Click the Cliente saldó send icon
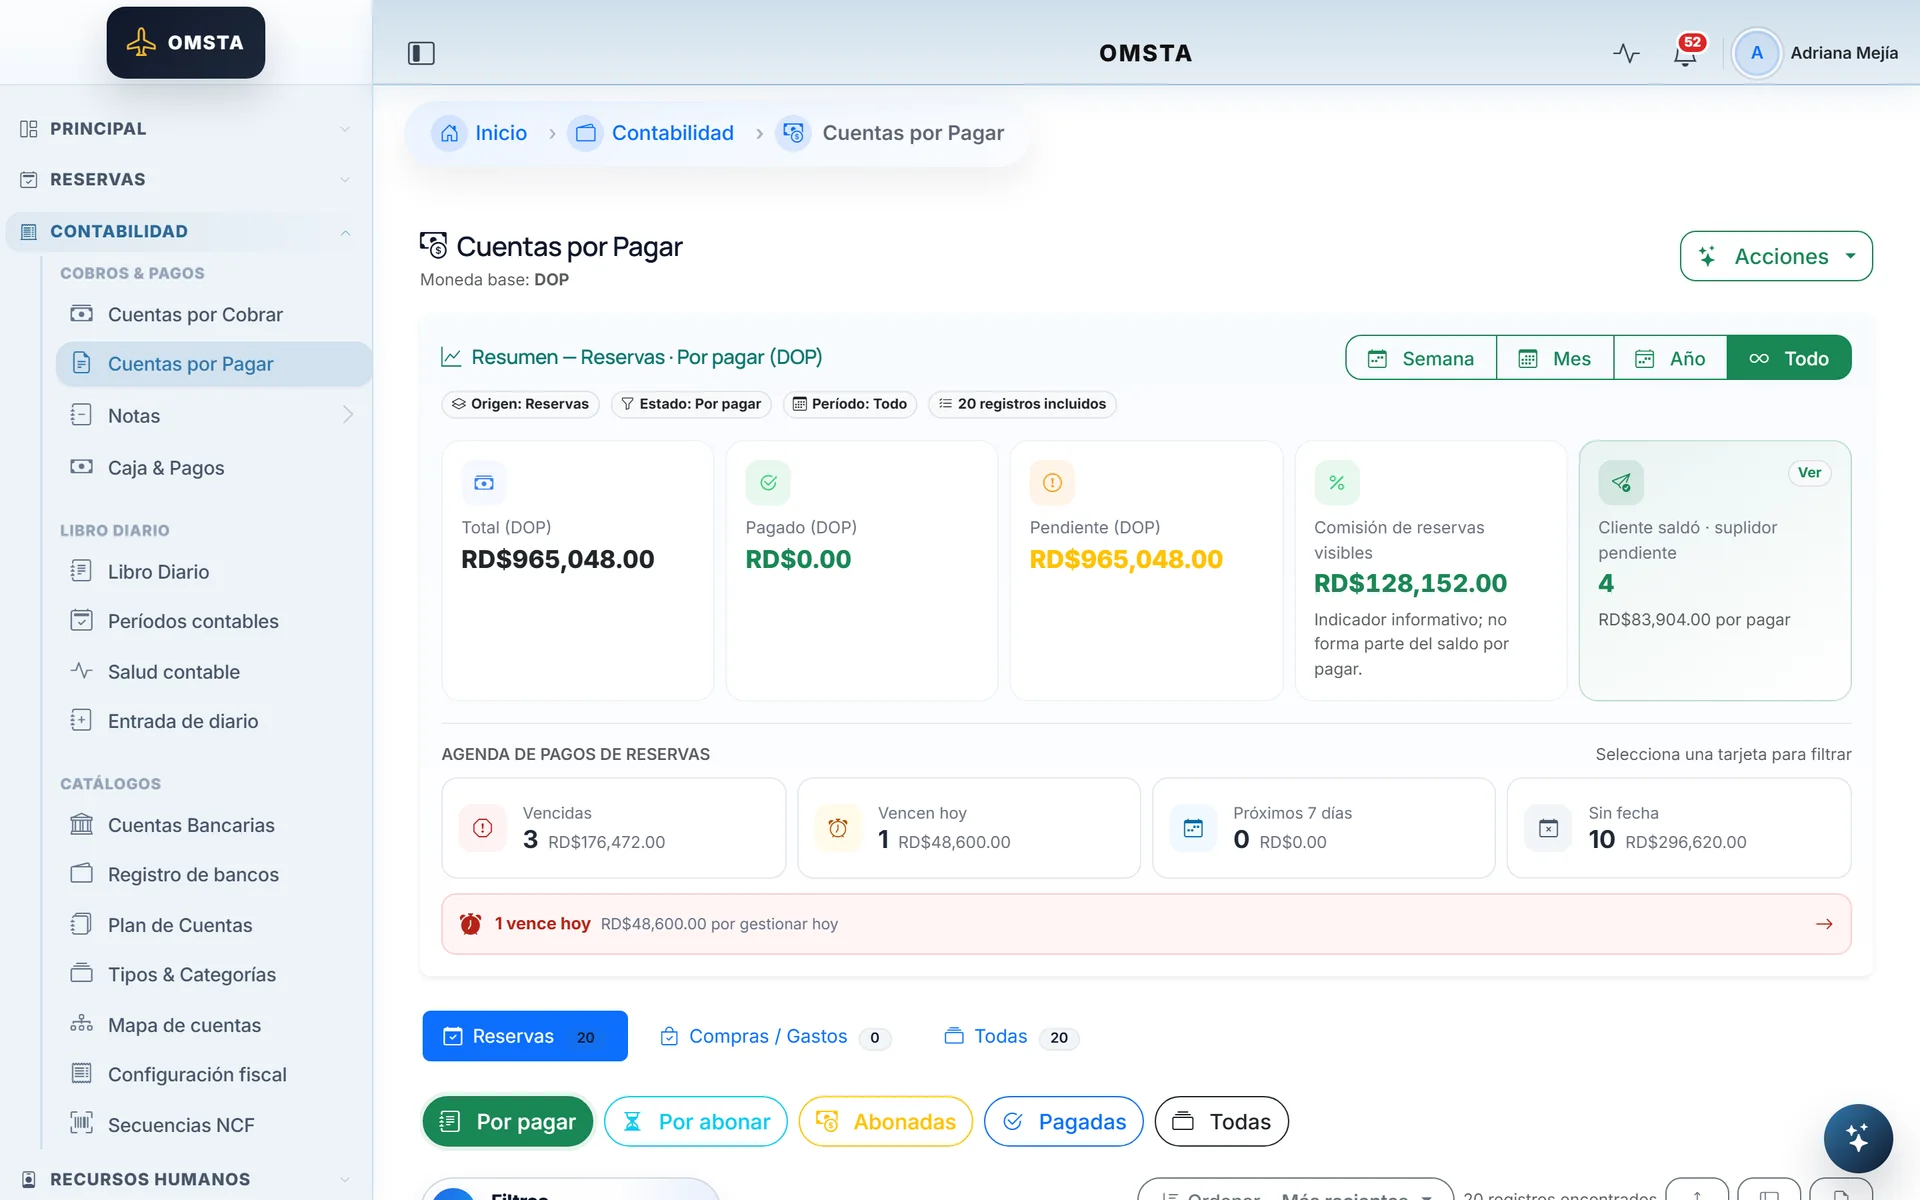Screen dimensions: 1920x1200 (x=1621, y=483)
